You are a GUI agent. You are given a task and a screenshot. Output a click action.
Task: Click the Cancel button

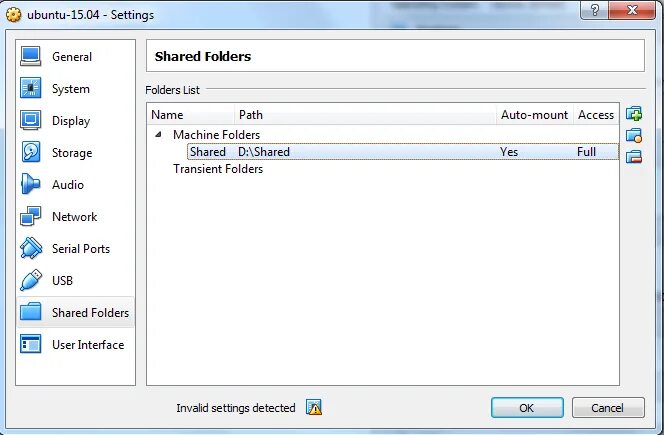(x=608, y=407)
